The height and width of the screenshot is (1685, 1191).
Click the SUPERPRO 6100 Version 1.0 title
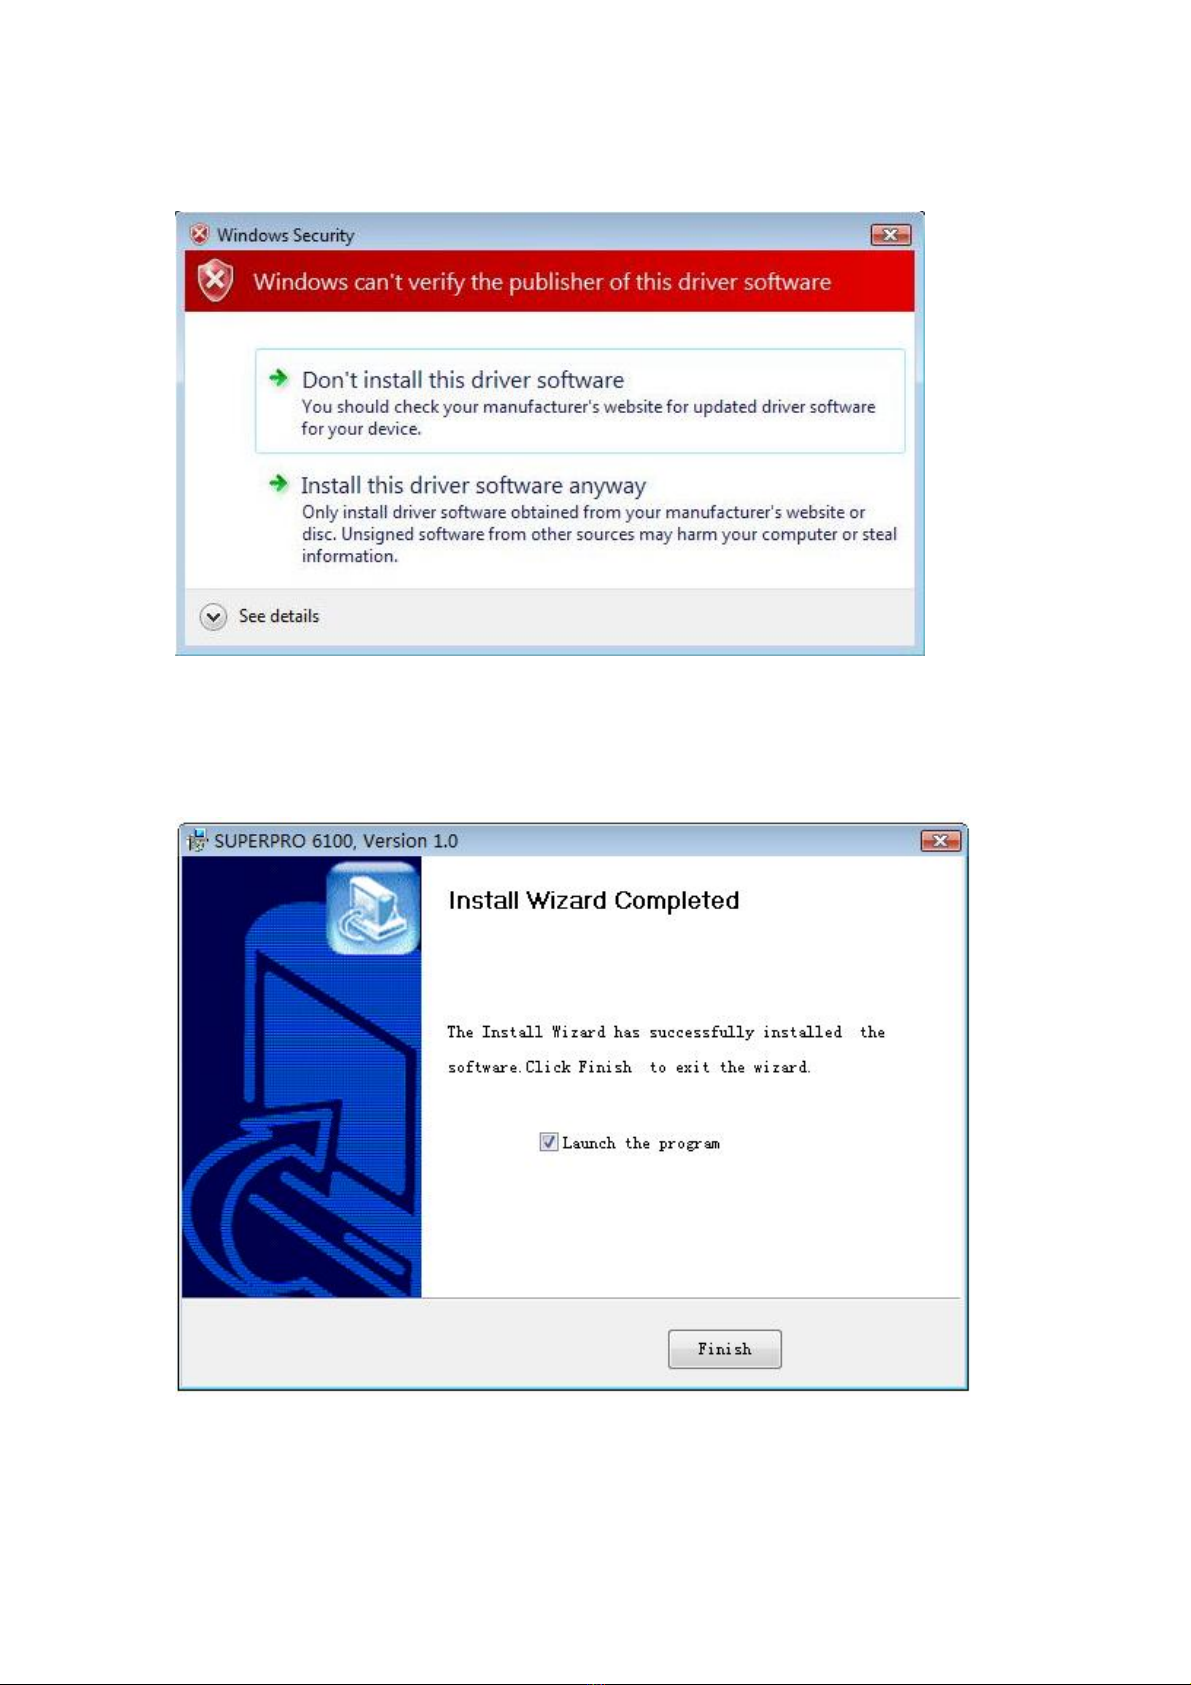point(336,841)
